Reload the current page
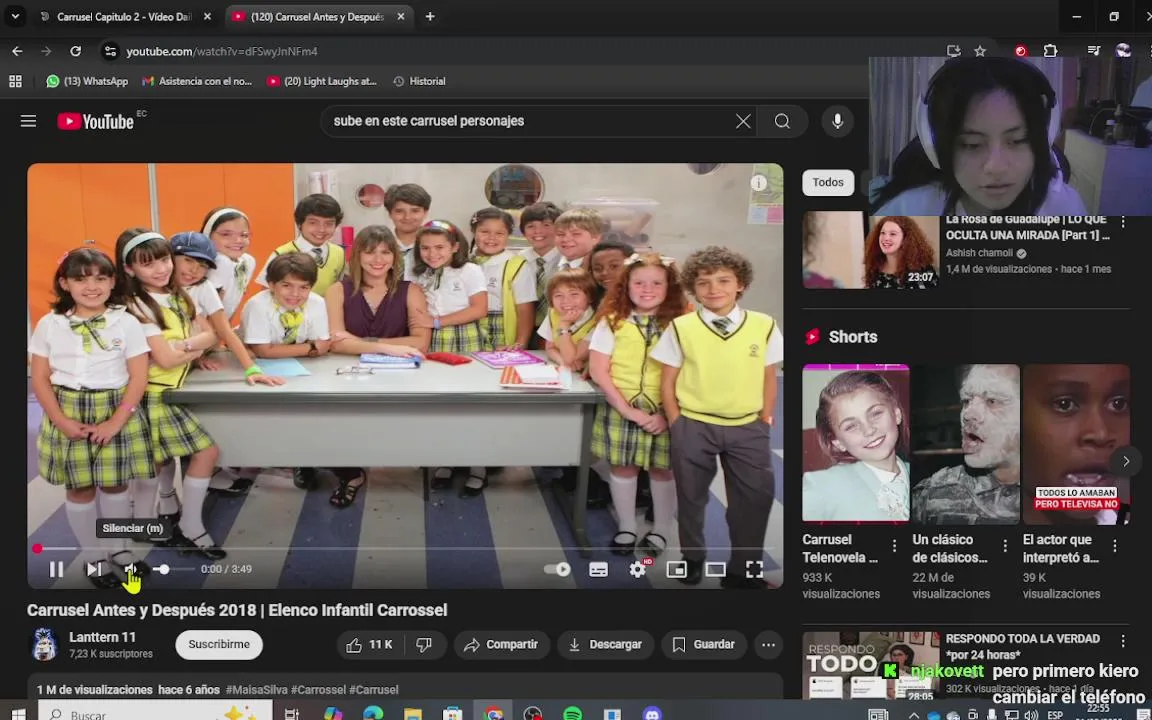This screenshot has height=720, width=1152. pos(76,51)
